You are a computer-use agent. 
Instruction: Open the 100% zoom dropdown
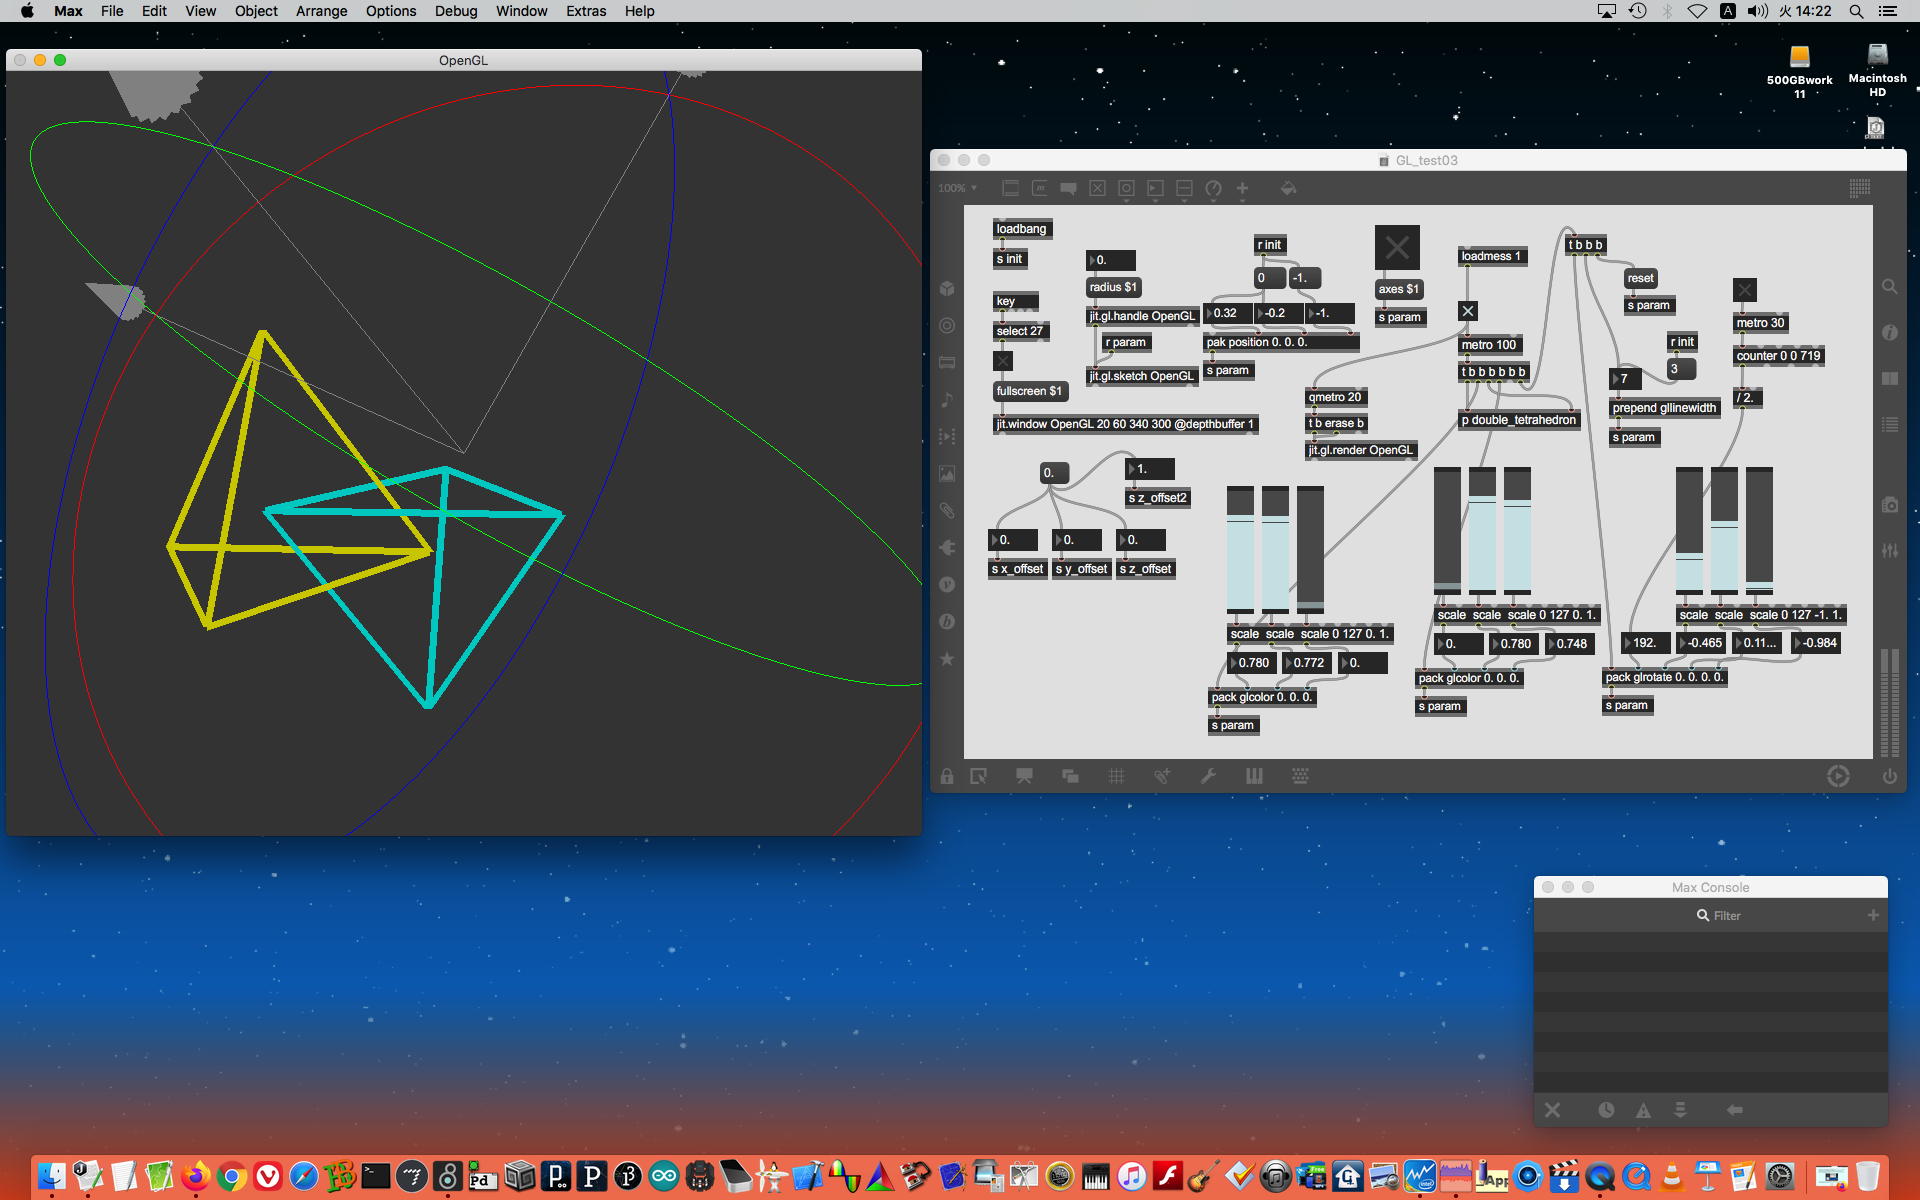coord(957,188)
